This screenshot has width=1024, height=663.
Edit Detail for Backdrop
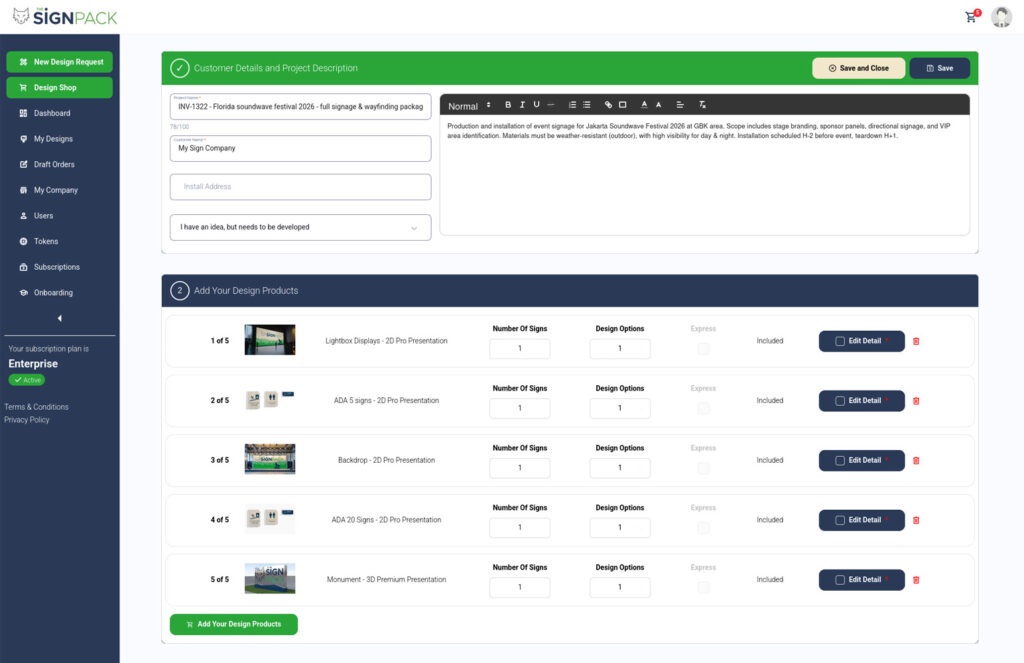click(x=861, y=461)
